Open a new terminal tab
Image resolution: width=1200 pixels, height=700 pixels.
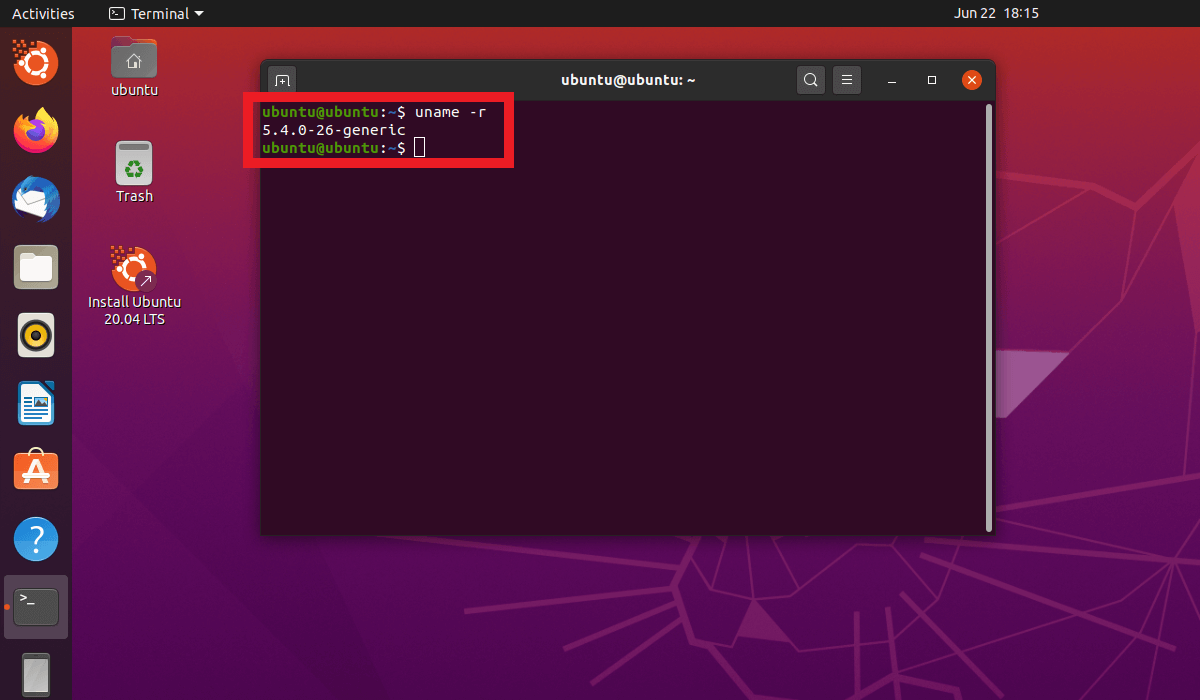(281, 79)
